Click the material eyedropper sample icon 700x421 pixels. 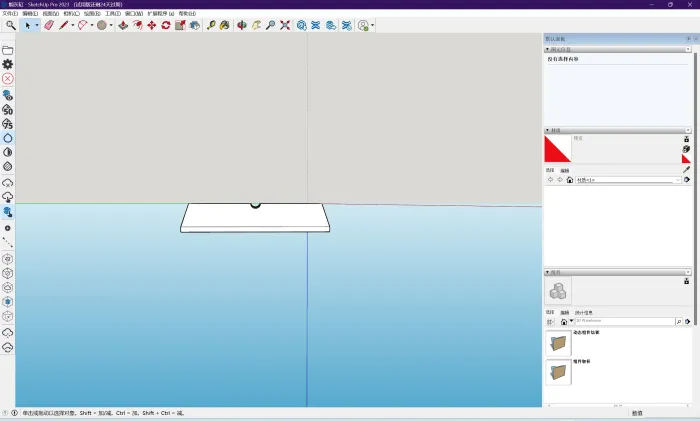point(686,170)
